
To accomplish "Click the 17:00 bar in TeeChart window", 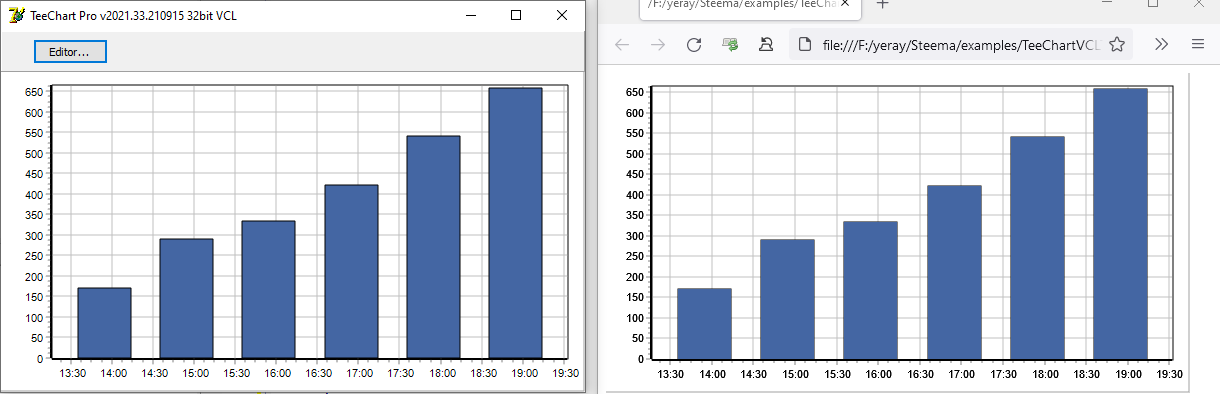I will coord(352,271).
